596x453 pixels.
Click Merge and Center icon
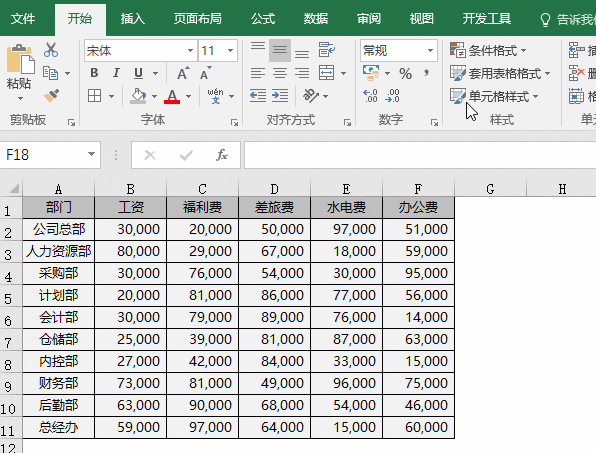(327, 73)
